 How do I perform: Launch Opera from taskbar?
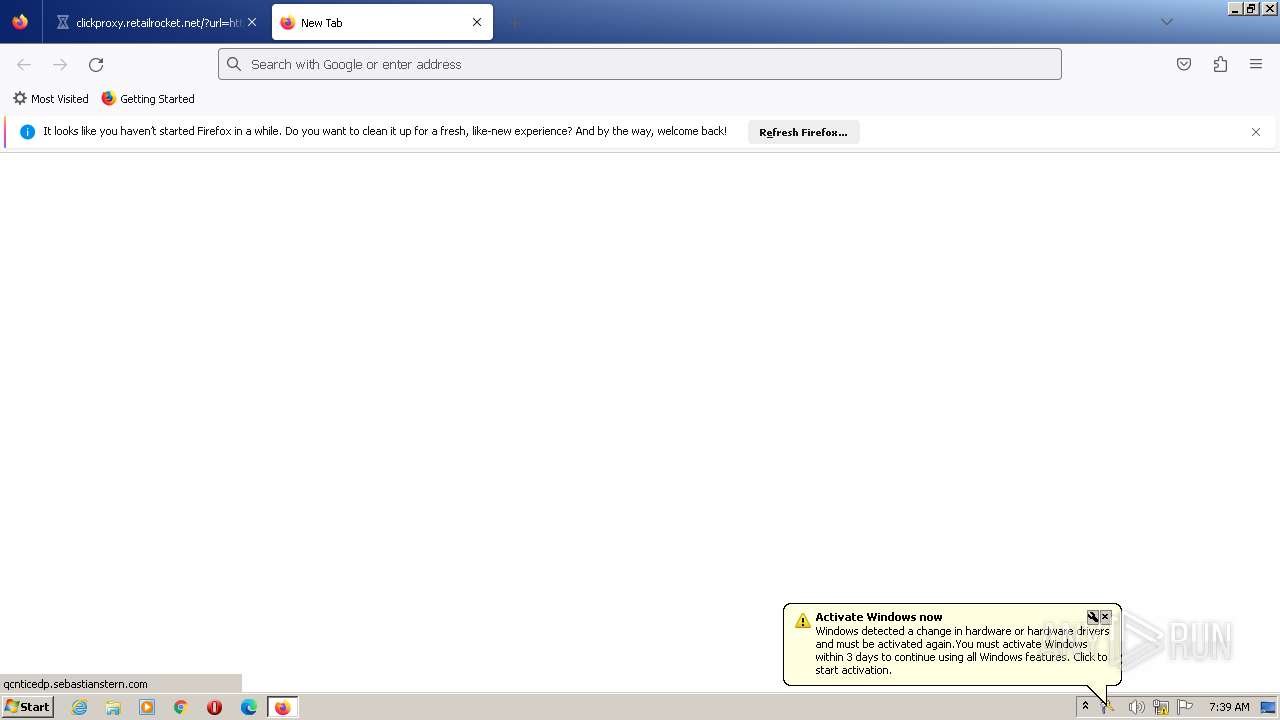tap(214, 707)
